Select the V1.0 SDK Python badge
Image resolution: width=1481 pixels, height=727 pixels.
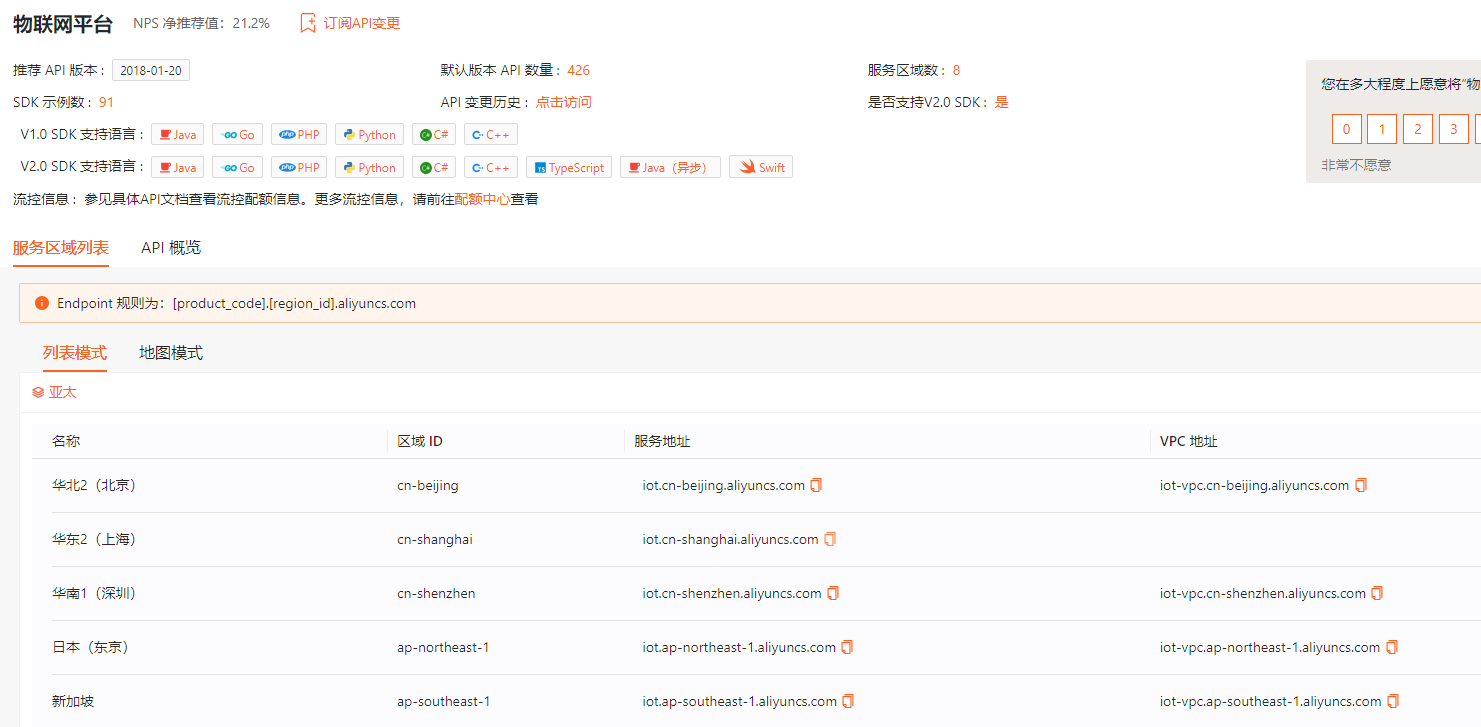tap(369, 135)
